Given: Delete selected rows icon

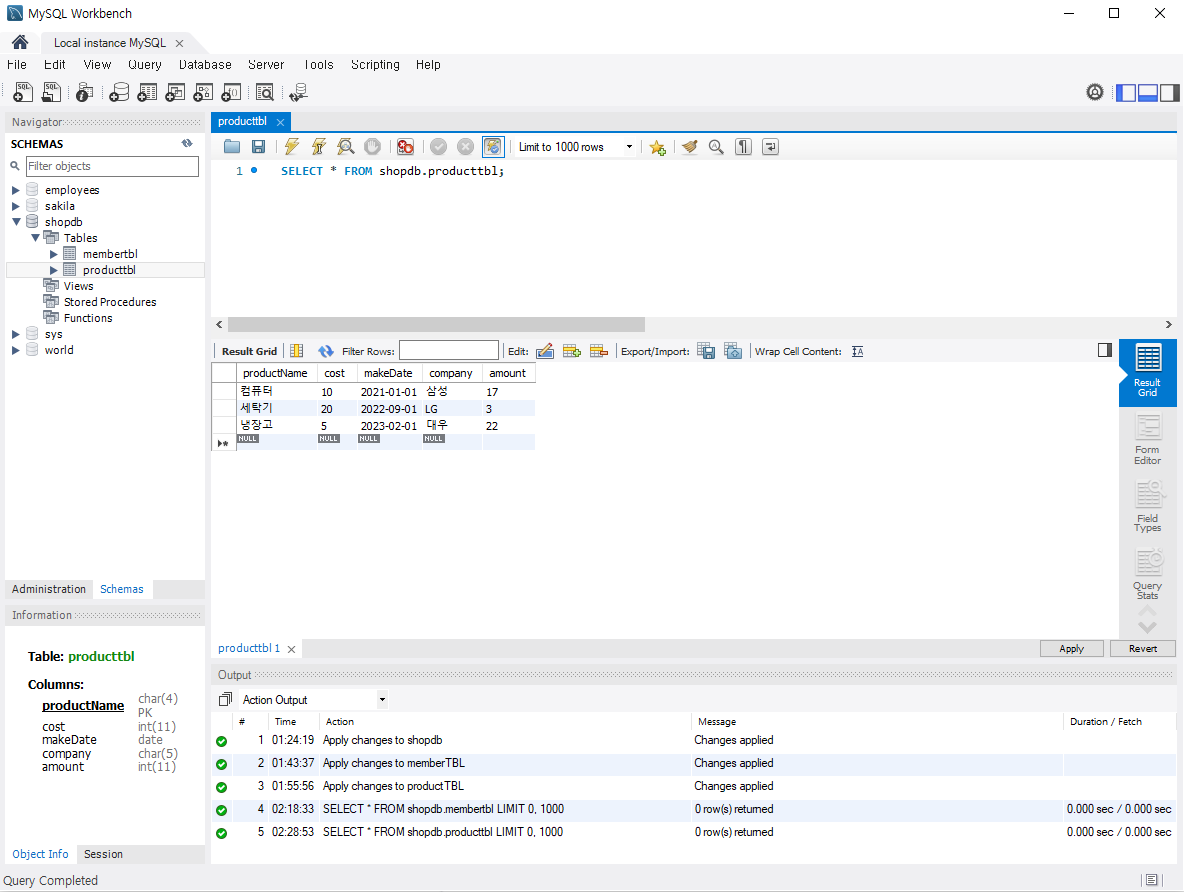Looking at the screenshot, I should 599,351.
